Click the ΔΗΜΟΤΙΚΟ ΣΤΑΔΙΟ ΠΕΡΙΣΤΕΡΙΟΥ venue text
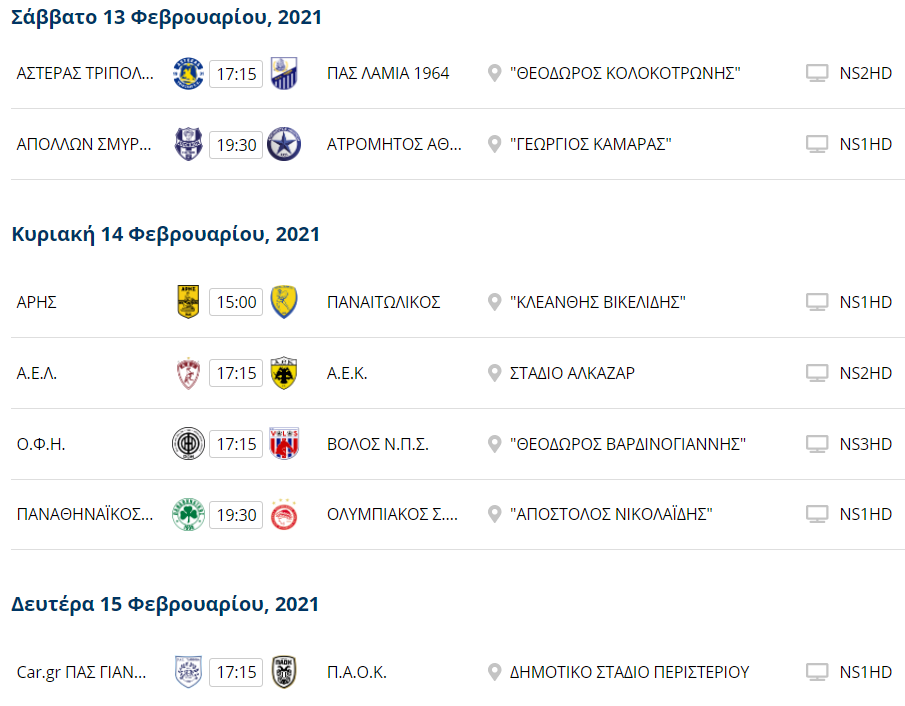Screen dimensions: 905x706 [629, 672]
